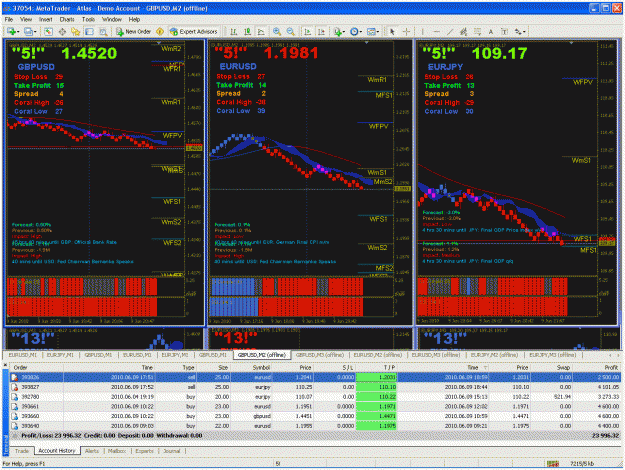Click the green 110.10 T/P cell
The height and width of the screenshot is (470, 625).
pyautogui.click(x=376, y=387)
